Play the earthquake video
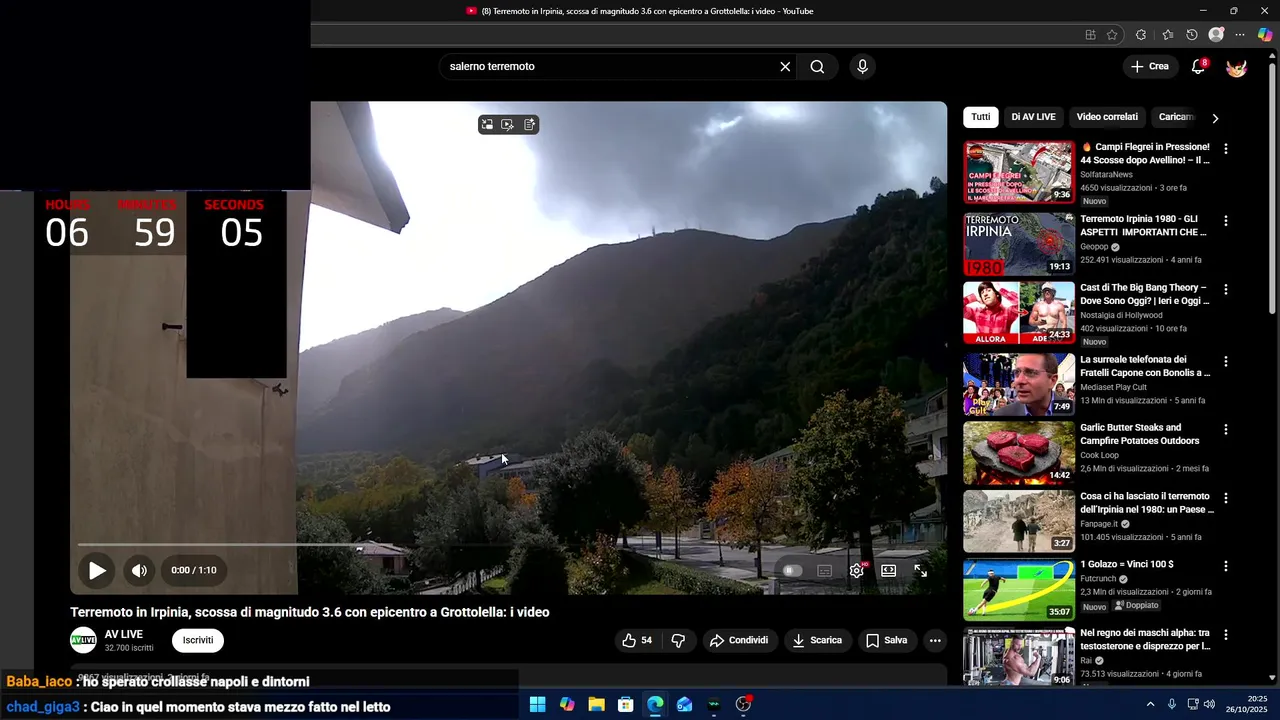The width and height of the screenshot is (1280, 720). [x=97, y=571]
